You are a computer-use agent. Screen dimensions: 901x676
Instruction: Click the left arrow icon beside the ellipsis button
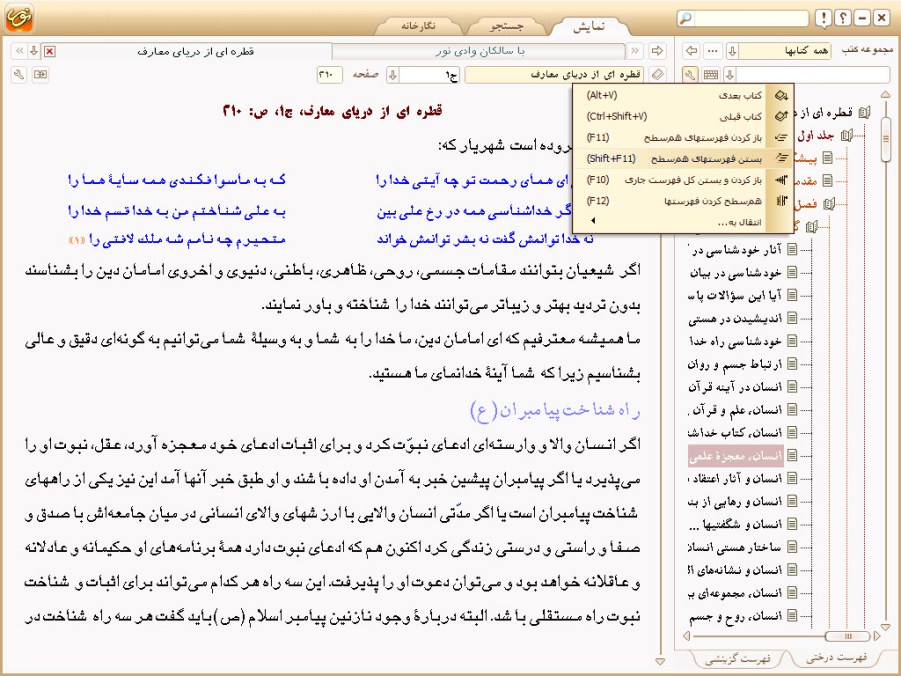(691, 51)
